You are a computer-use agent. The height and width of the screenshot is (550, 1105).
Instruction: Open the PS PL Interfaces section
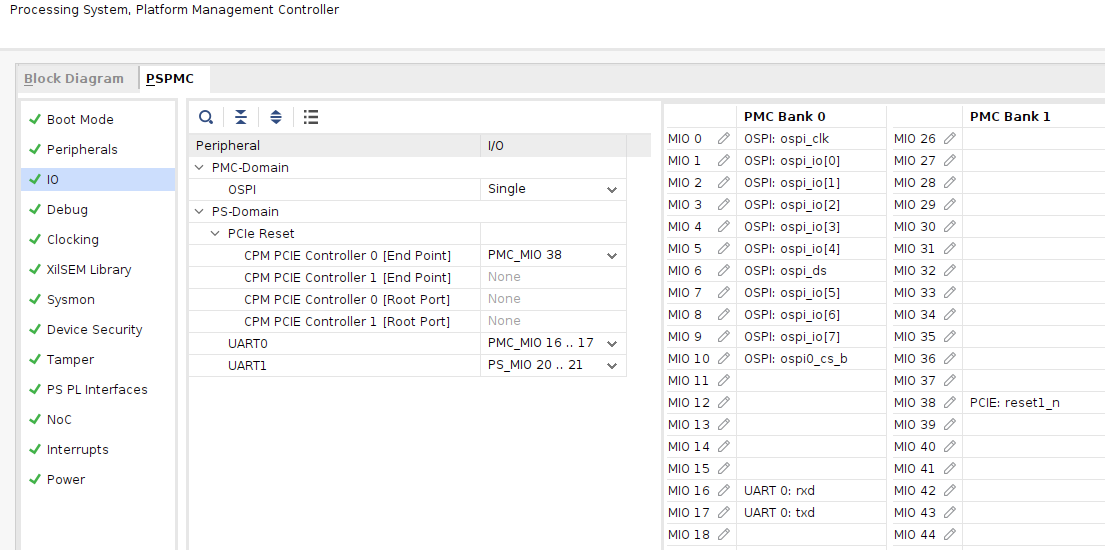point(96,389)
